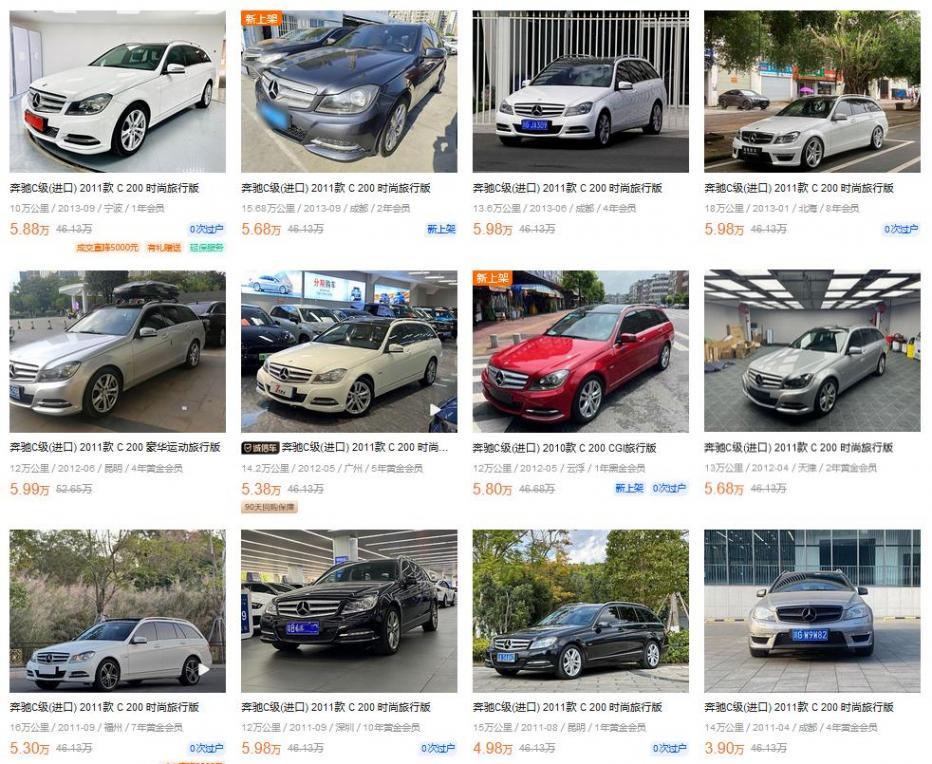
Task: Click the play icon on cream wagon photo
Action: pyautogui.click(x=436, y=410)
